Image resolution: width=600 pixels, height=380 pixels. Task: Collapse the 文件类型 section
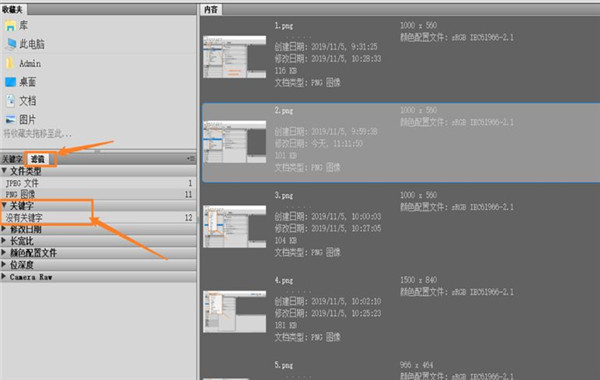pos(4,171)
